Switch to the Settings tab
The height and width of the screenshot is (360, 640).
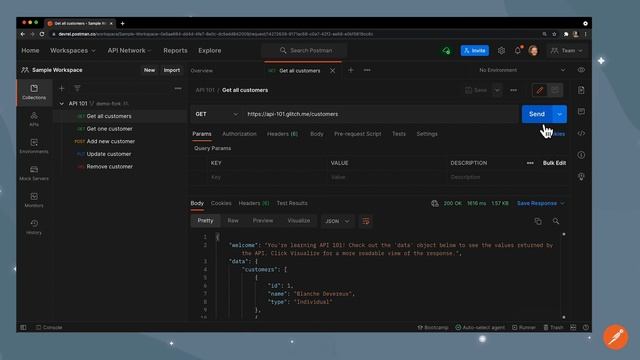[x=427, y=134]
